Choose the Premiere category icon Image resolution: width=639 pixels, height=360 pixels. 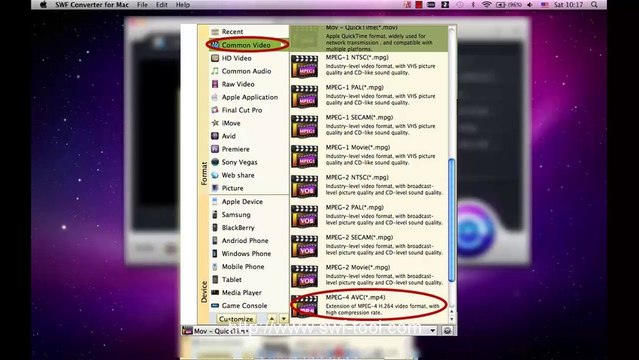215,149
